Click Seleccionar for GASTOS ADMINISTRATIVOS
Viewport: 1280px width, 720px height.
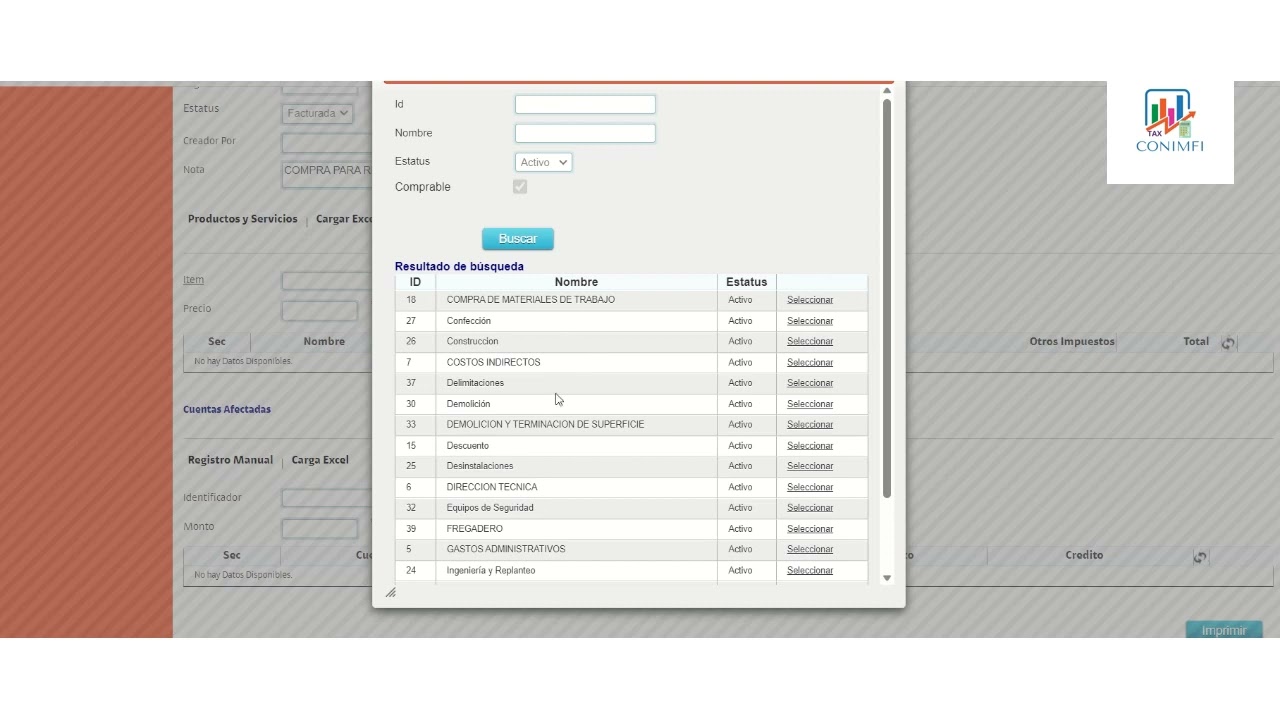click(810, 549)
